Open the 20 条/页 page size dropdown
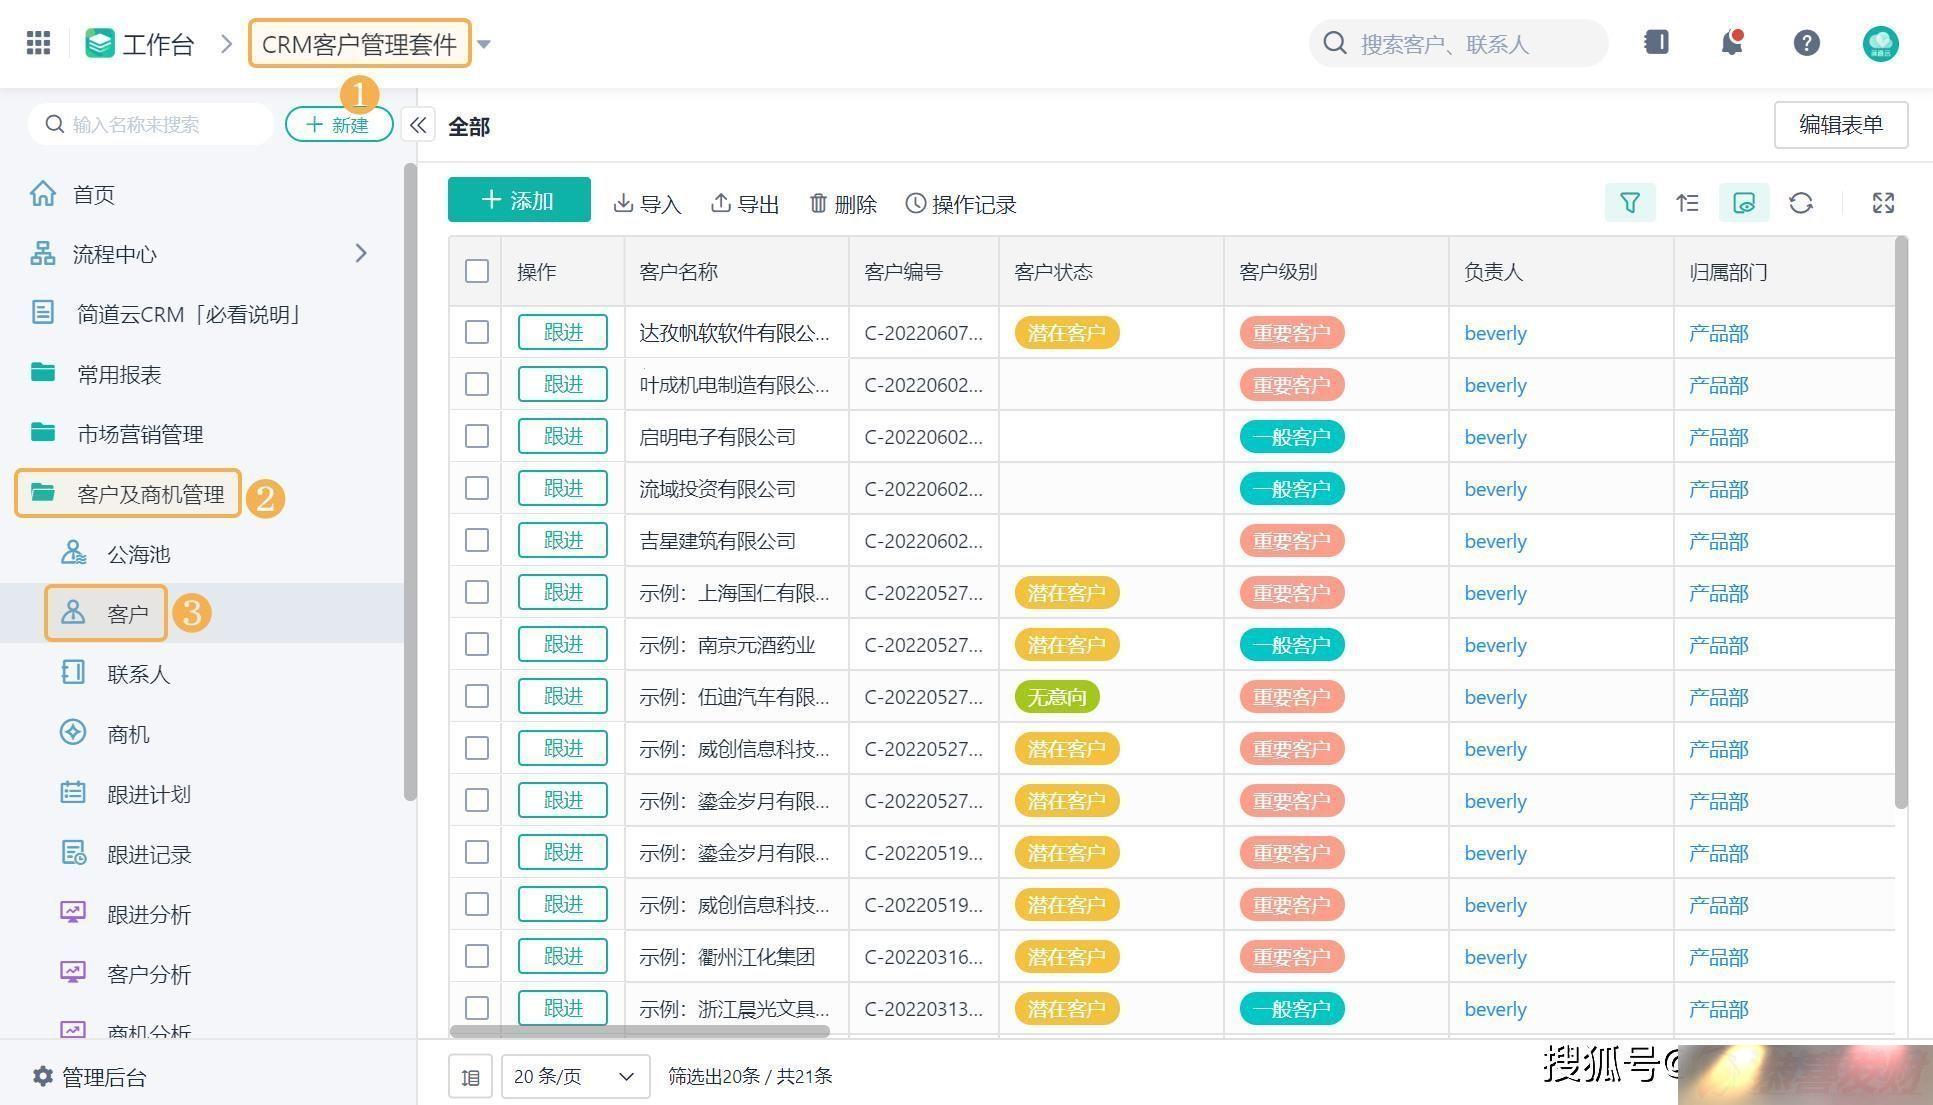 (x=575, y=1077)
